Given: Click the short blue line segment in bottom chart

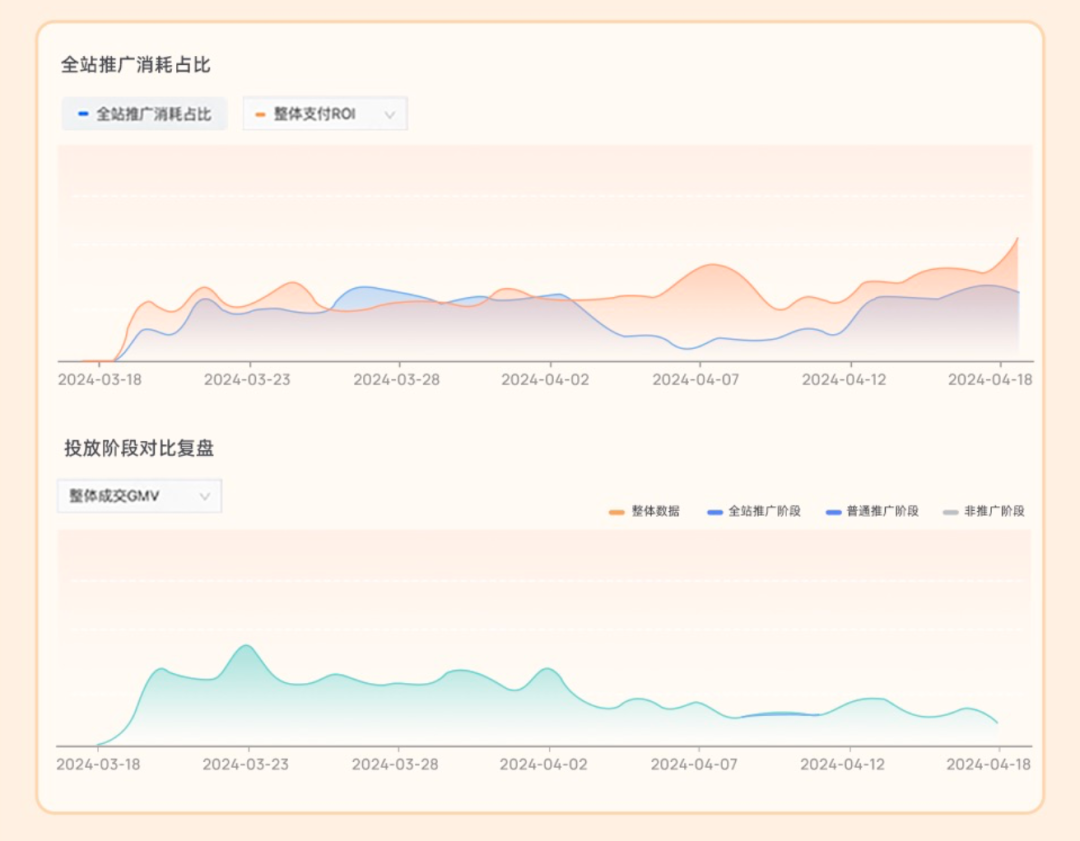Looking at the screenshot, I should click(x=780, y=714).
